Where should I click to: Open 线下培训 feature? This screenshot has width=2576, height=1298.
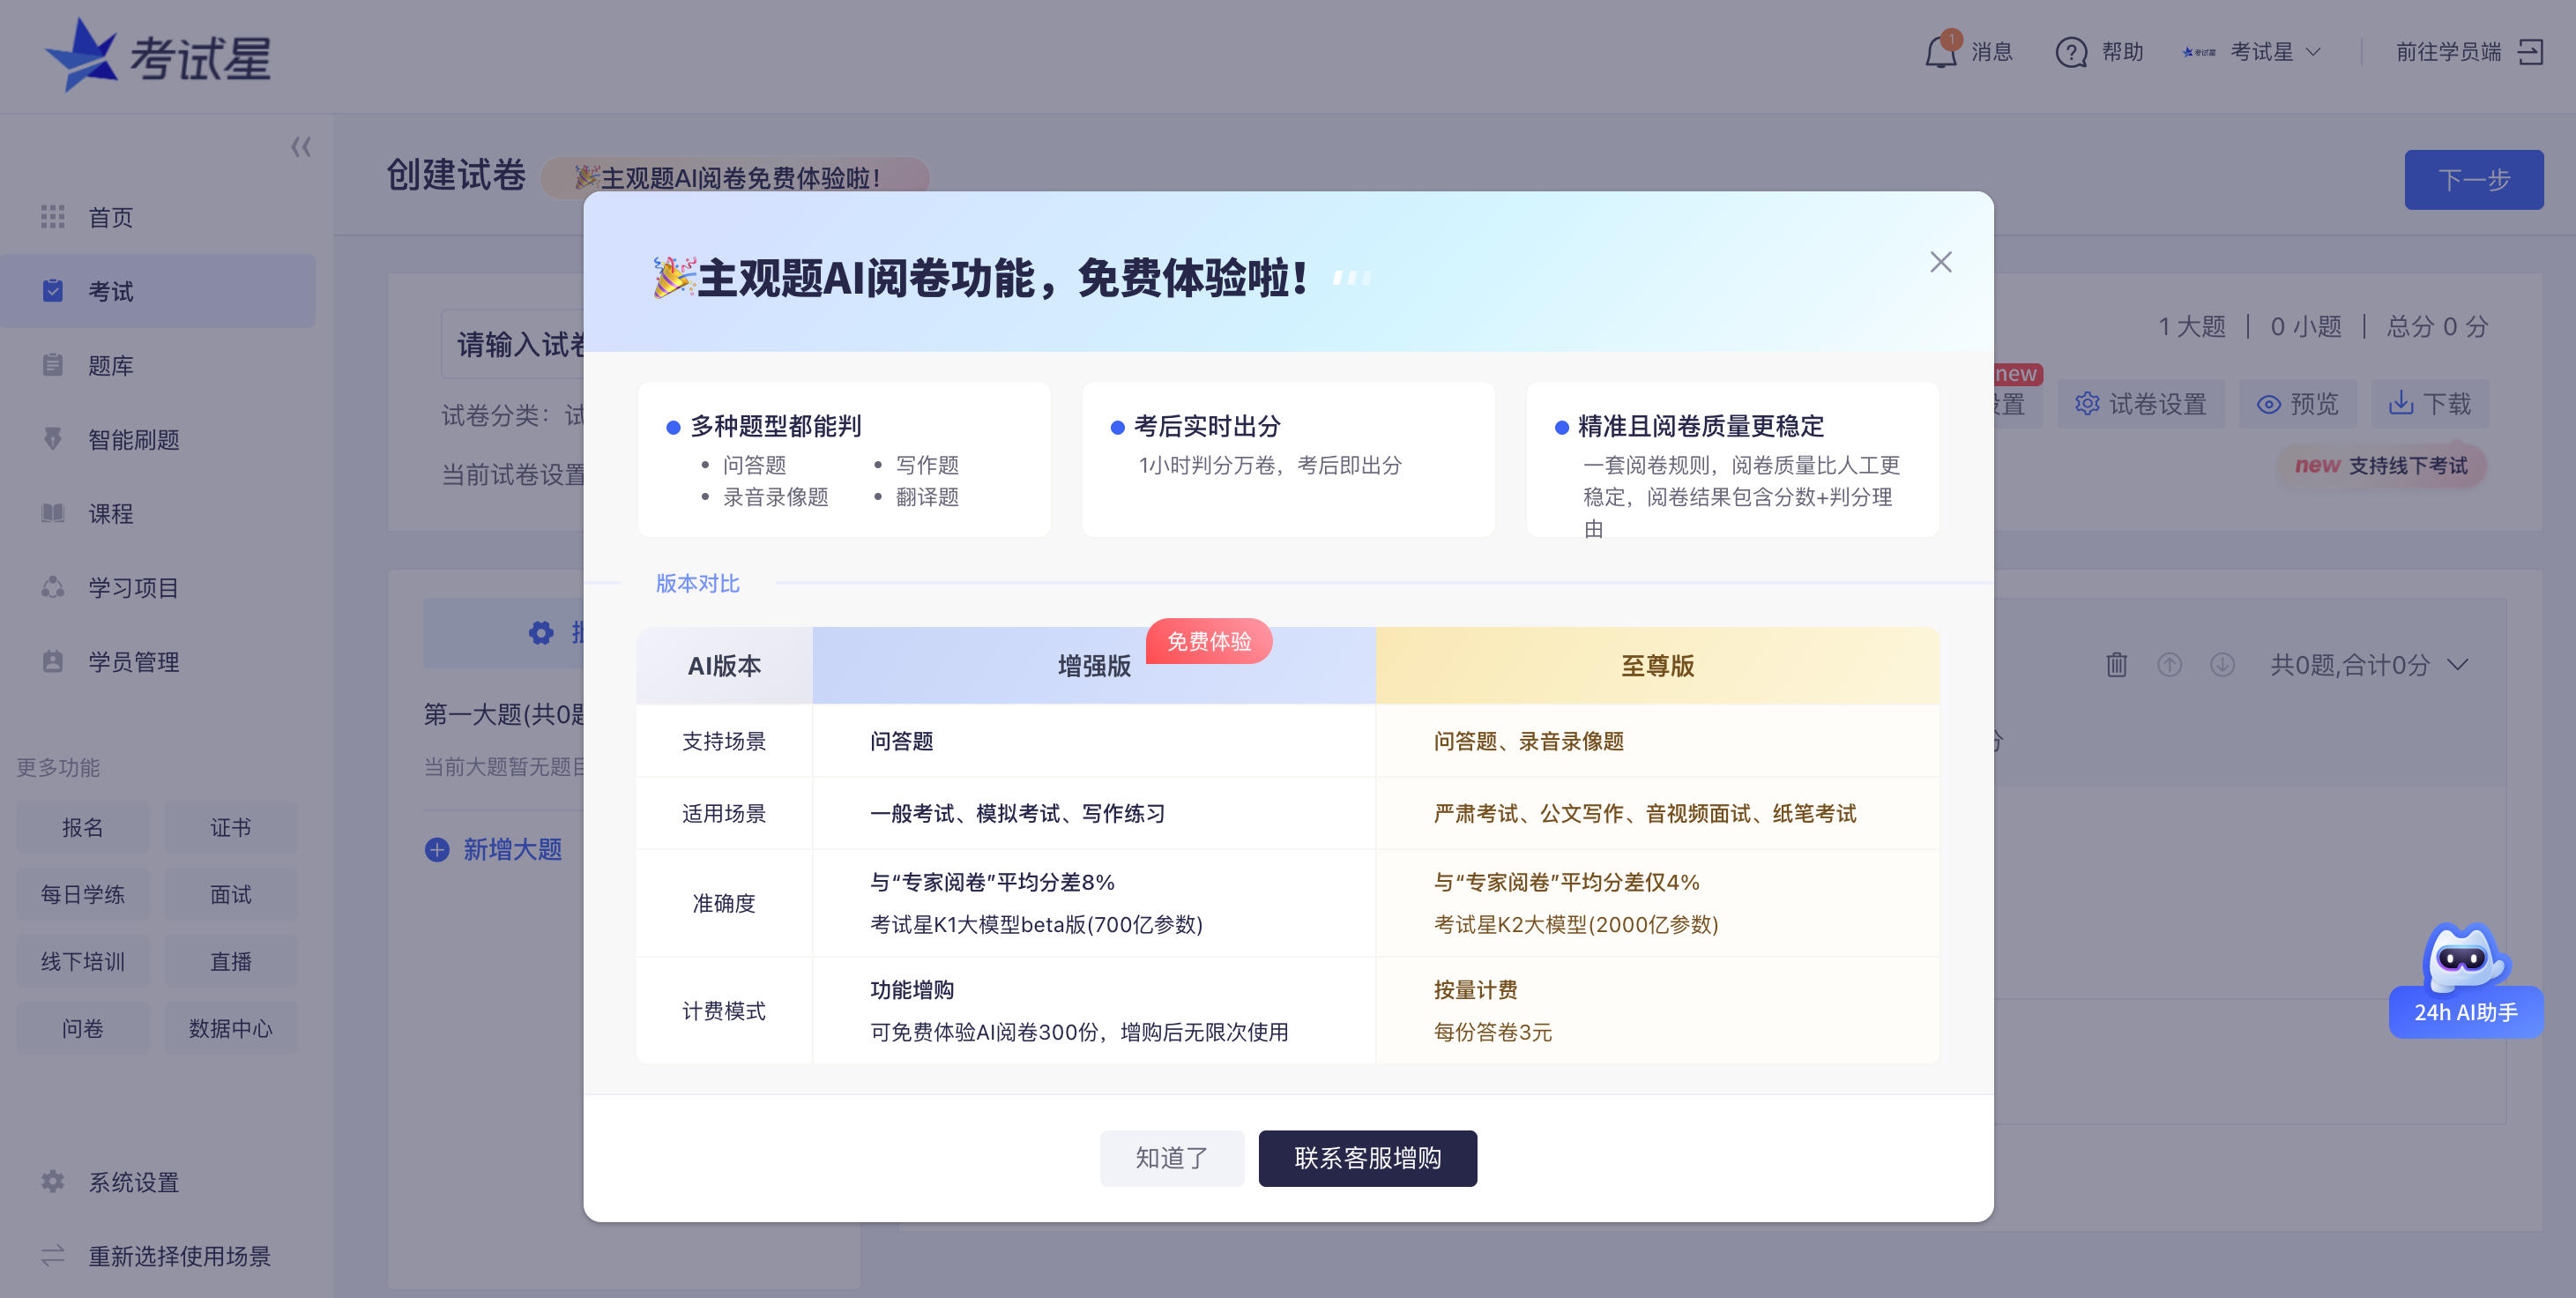click(83, 961)
